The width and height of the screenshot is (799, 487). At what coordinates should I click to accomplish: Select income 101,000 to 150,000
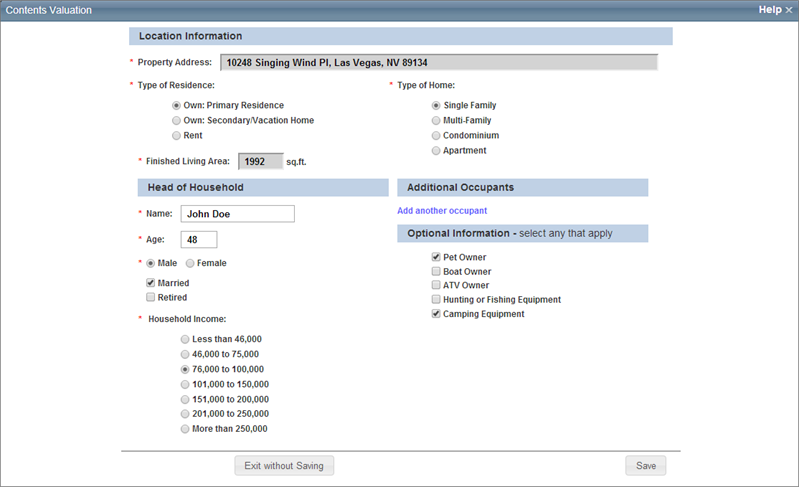coord(184,384)
